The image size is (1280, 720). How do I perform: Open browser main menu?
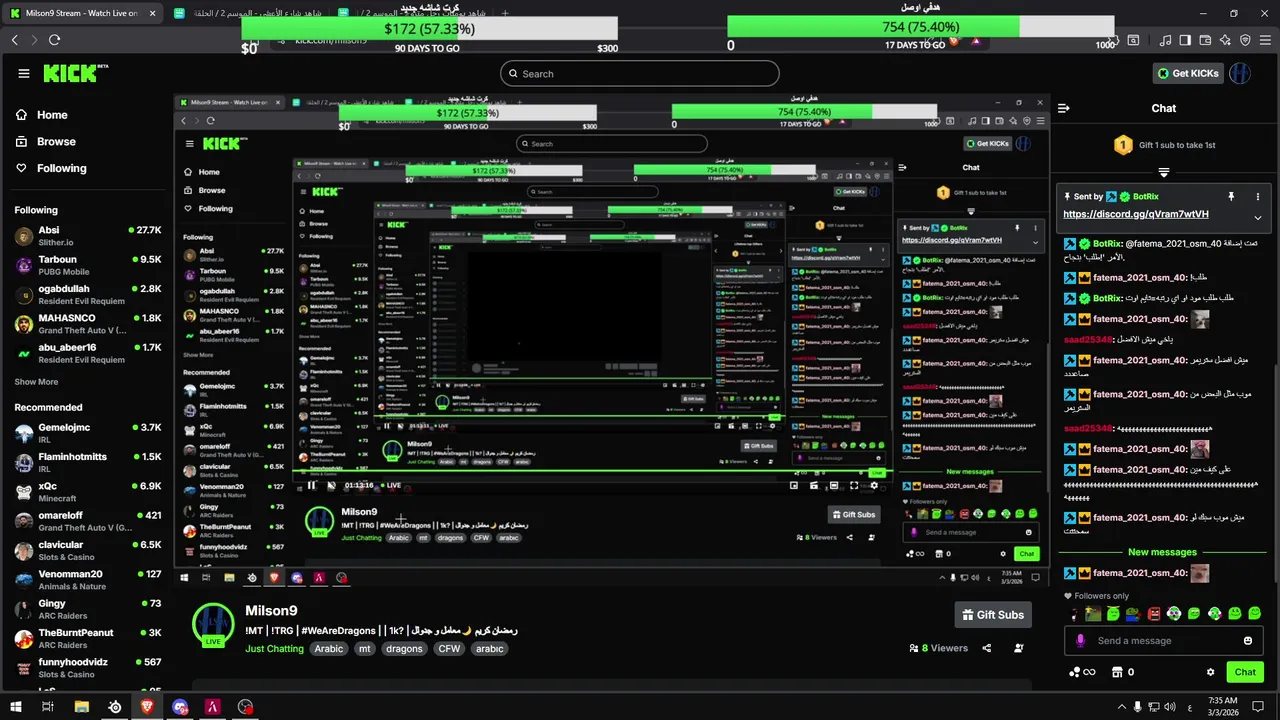click(x=1265, y=40)
